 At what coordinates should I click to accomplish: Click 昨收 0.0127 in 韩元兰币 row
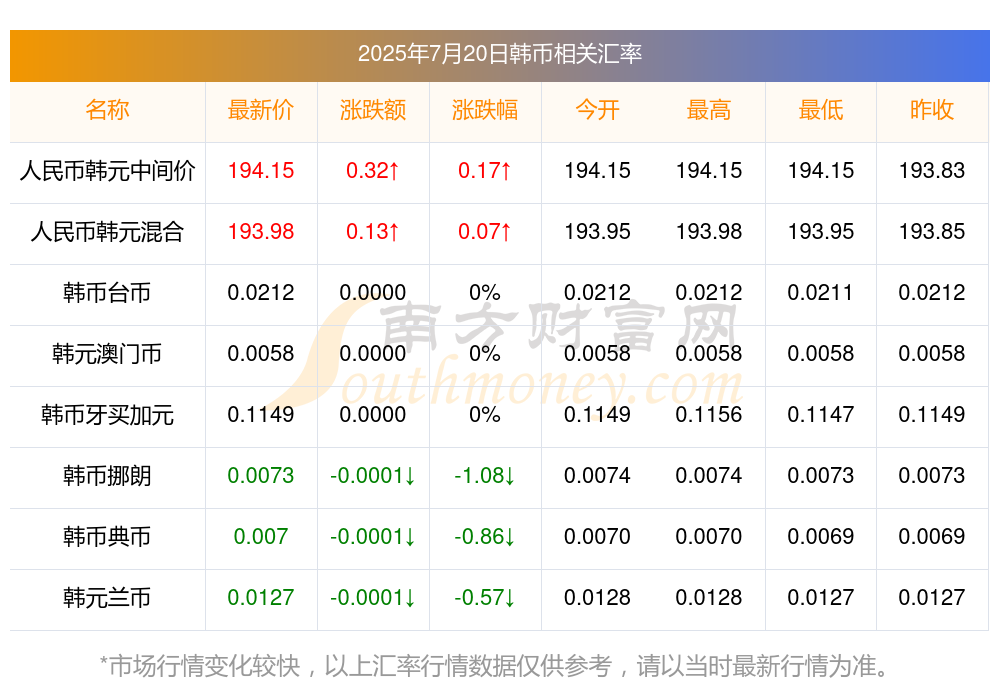click(932, 598)
